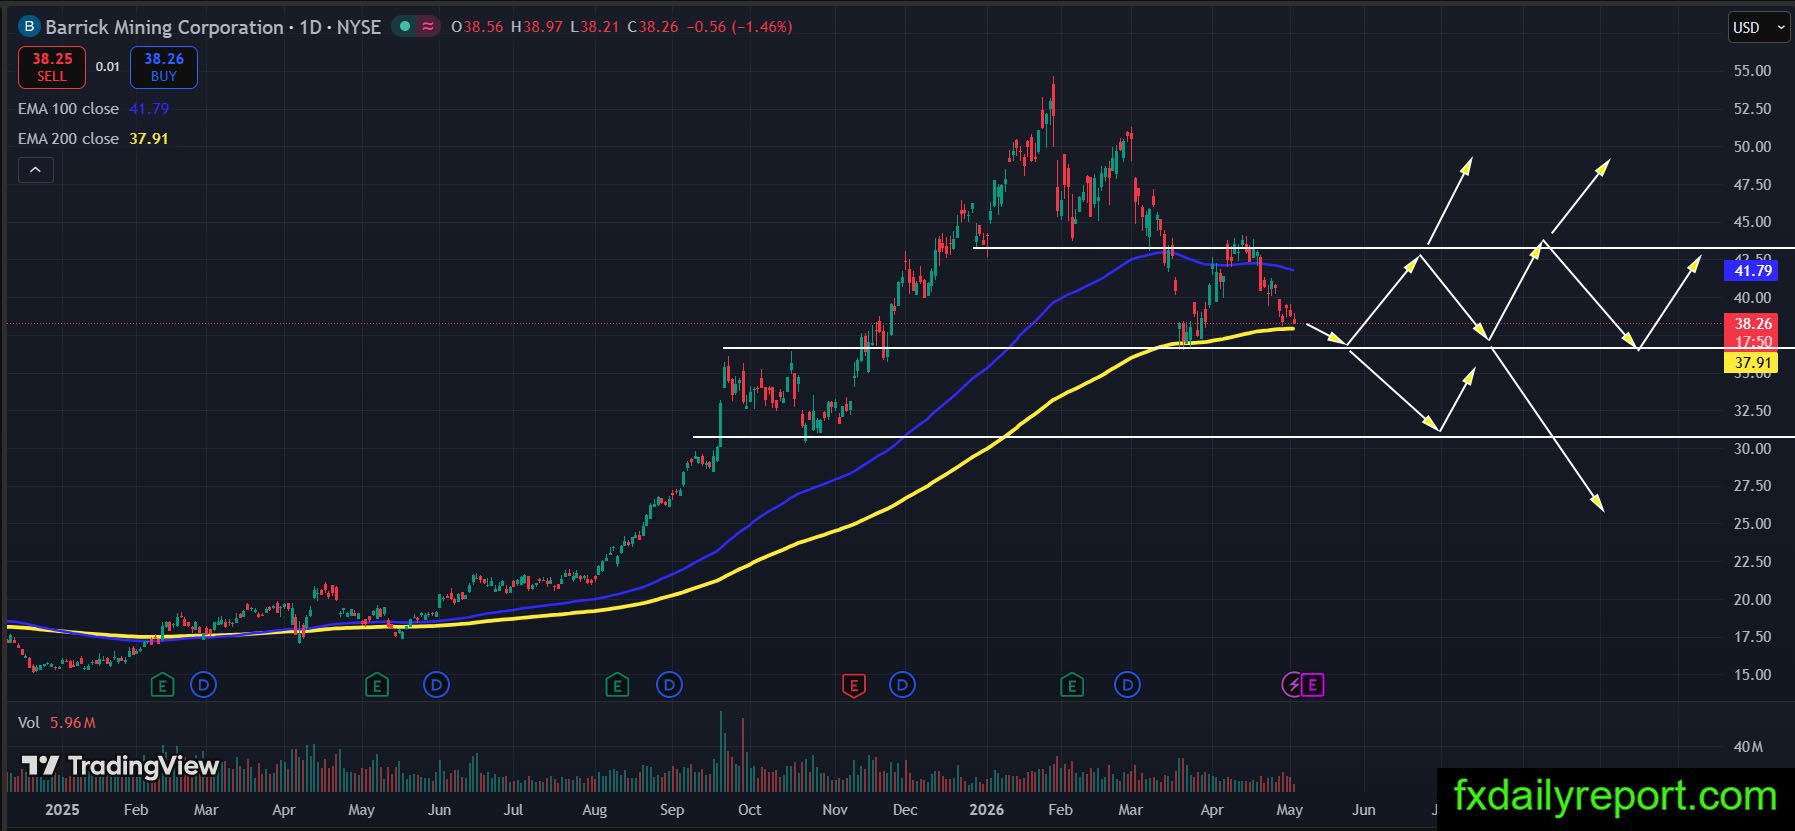The image size is (1795, 831).
Task: Click the 30.00 price axis label
Action: 1752,448
